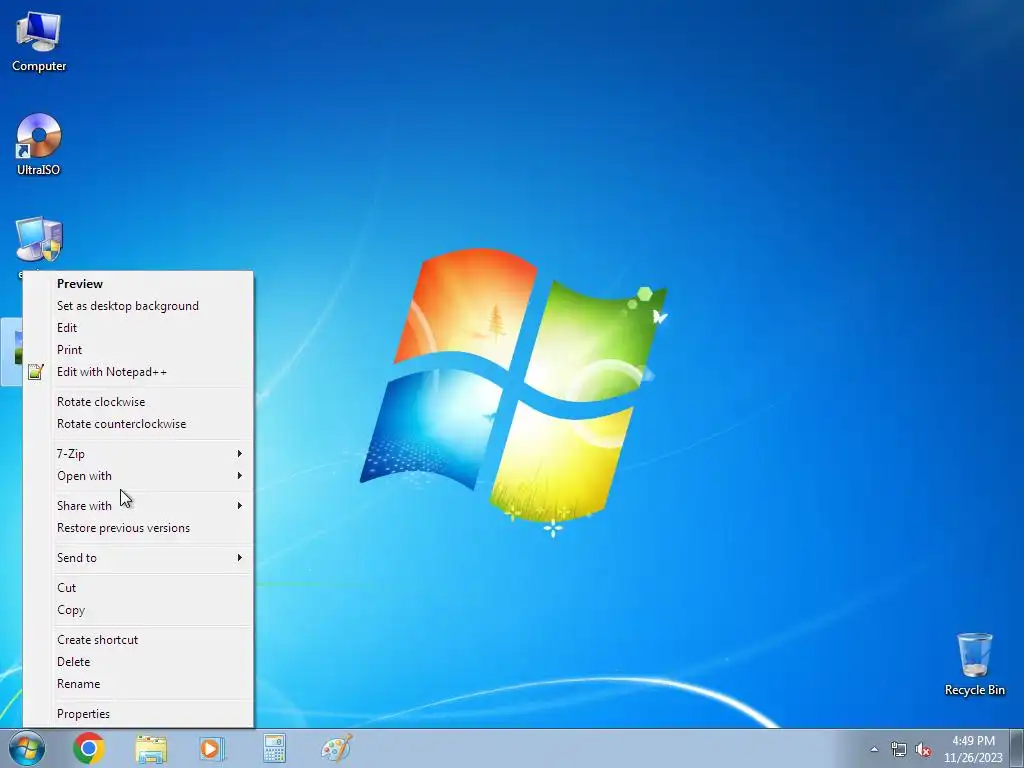This screenshot has height=768, width=1024.
Task: Select Print from the context menu
Action: point(138,350)
